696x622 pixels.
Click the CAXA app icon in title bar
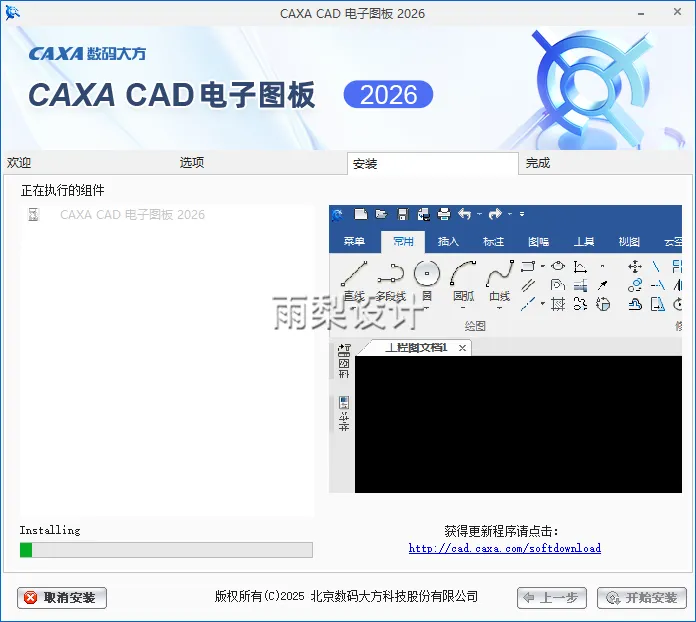pyautogui.click(x=12, y=13)
